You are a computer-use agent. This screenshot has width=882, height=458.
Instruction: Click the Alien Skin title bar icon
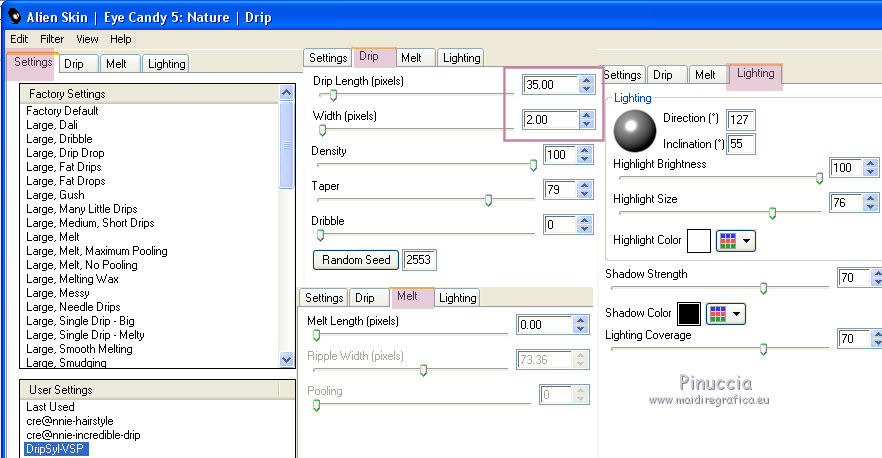tap(15, 16)
